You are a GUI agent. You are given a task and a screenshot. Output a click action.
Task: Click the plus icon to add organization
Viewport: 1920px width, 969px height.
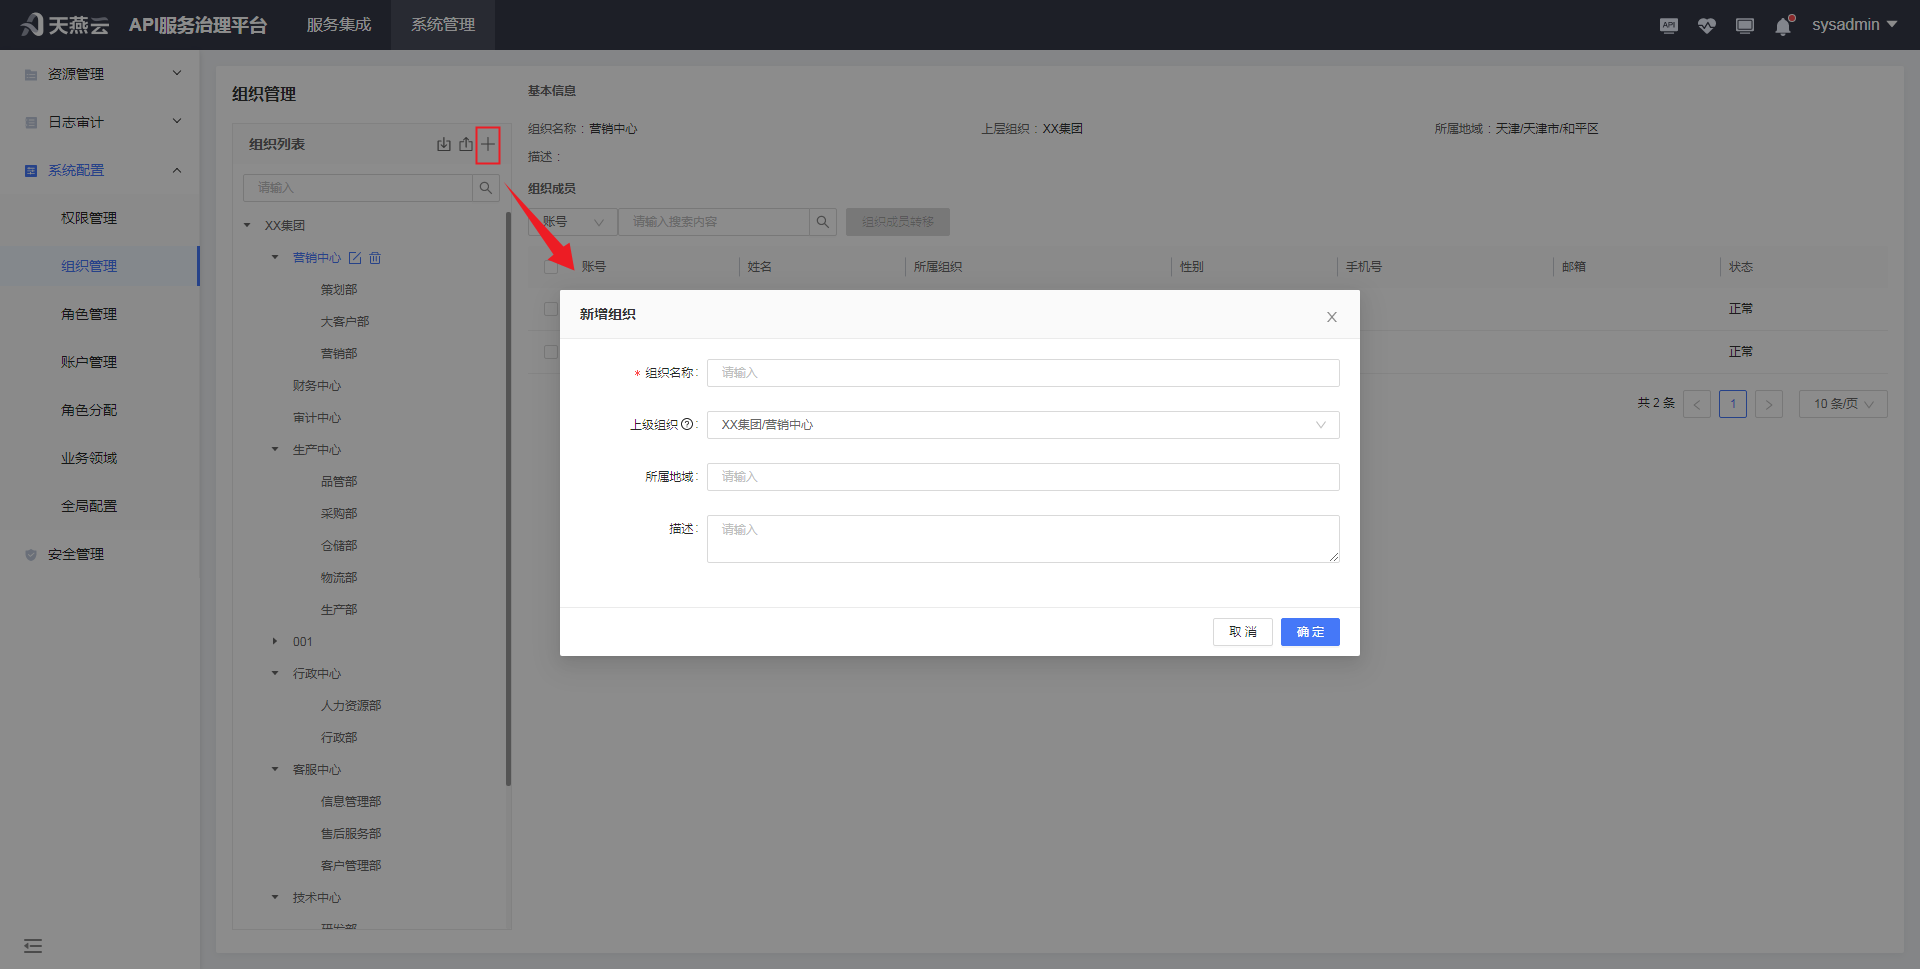(488, 145)
